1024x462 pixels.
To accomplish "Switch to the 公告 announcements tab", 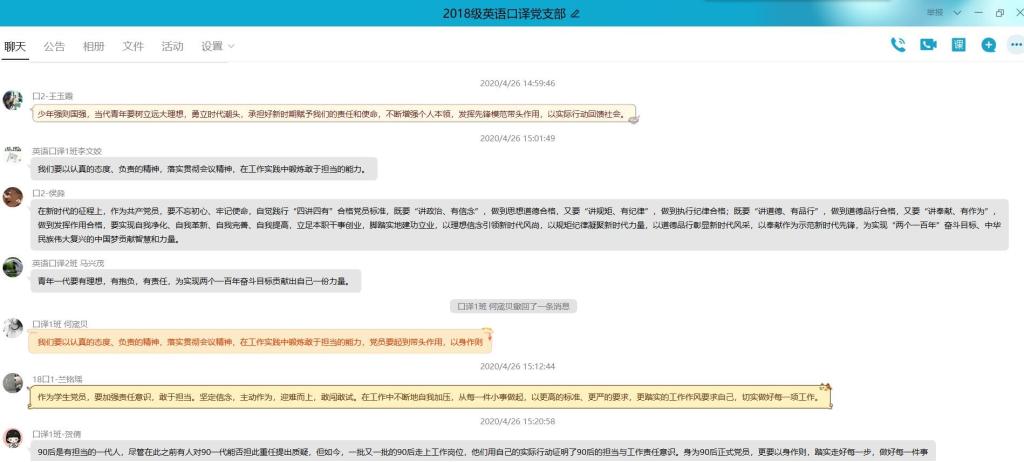I will (x=54, y=46).
